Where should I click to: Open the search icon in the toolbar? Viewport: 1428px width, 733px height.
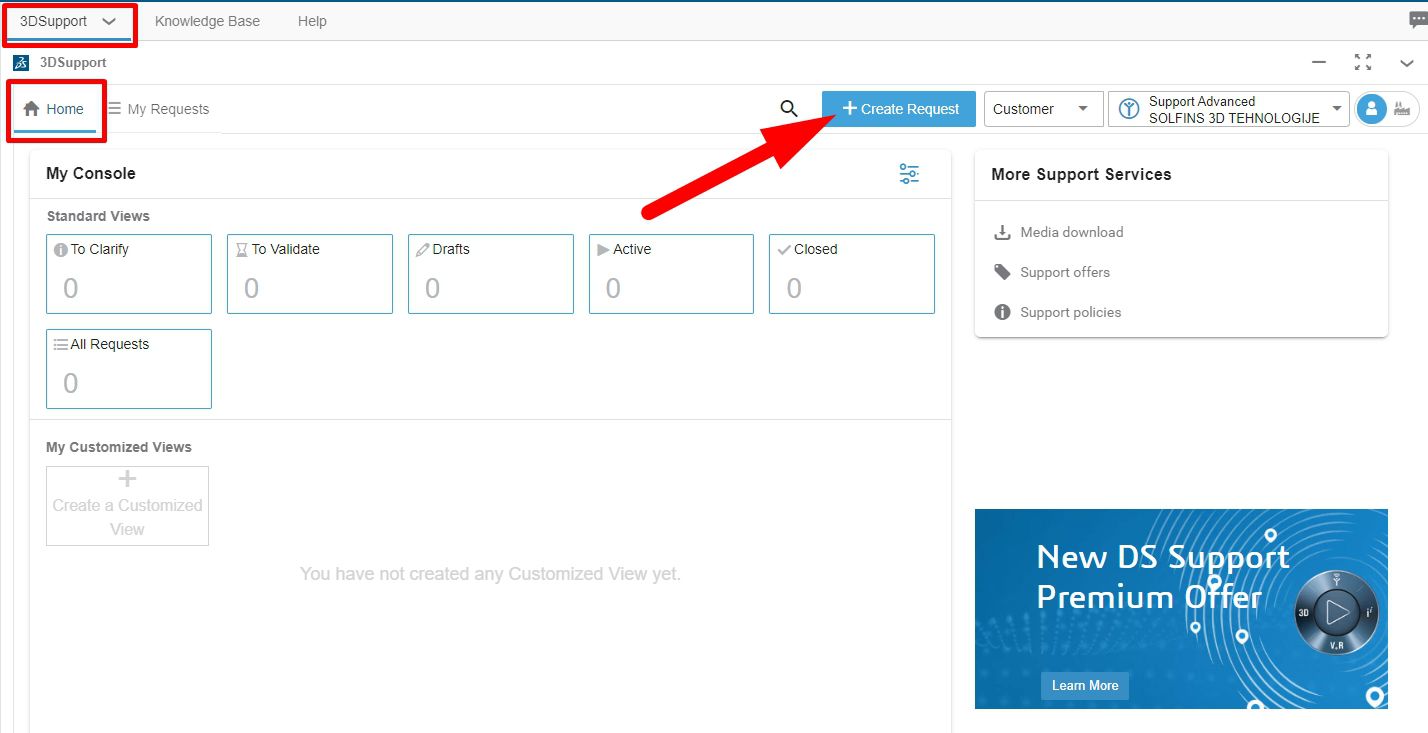point(789,108)
